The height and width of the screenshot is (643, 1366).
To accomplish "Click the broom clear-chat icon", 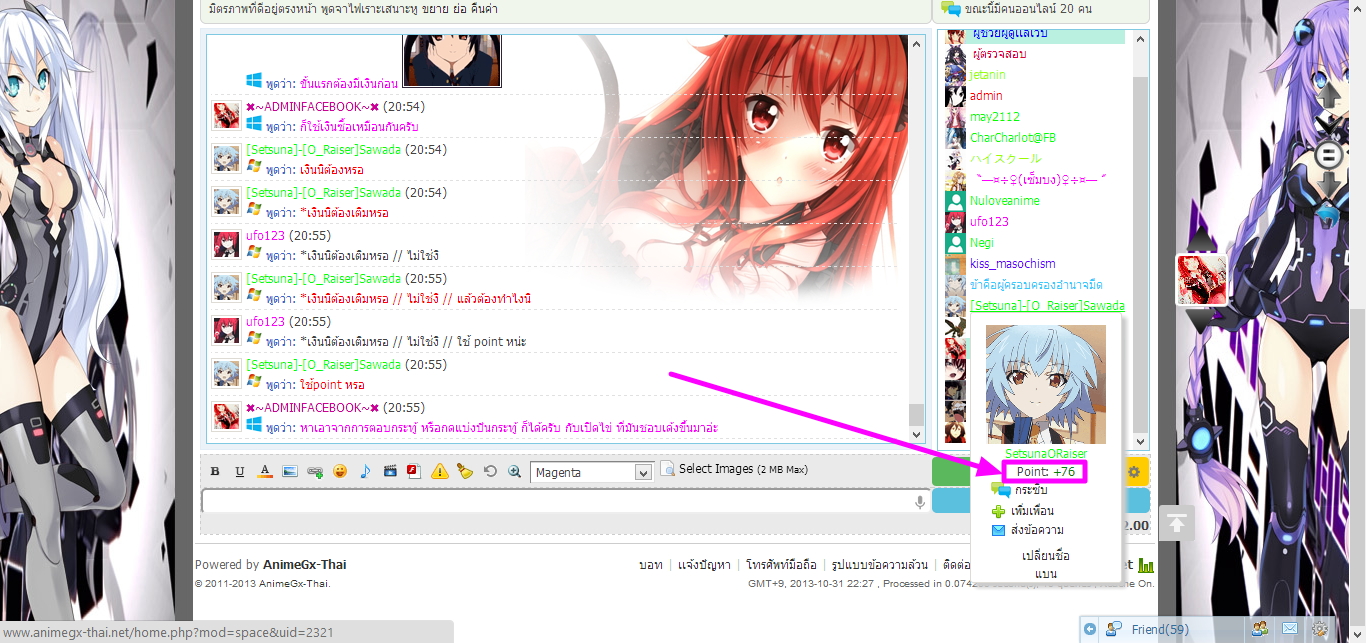I will (x=465, y=471).
